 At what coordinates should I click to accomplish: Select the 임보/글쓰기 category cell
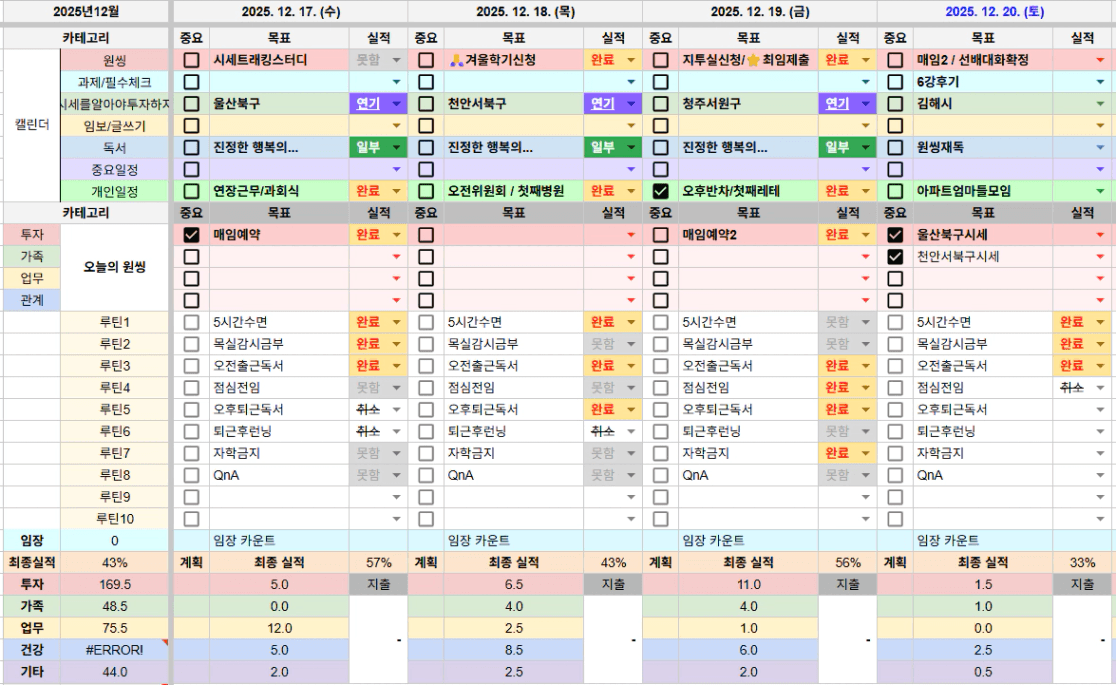tap(115, 126)
